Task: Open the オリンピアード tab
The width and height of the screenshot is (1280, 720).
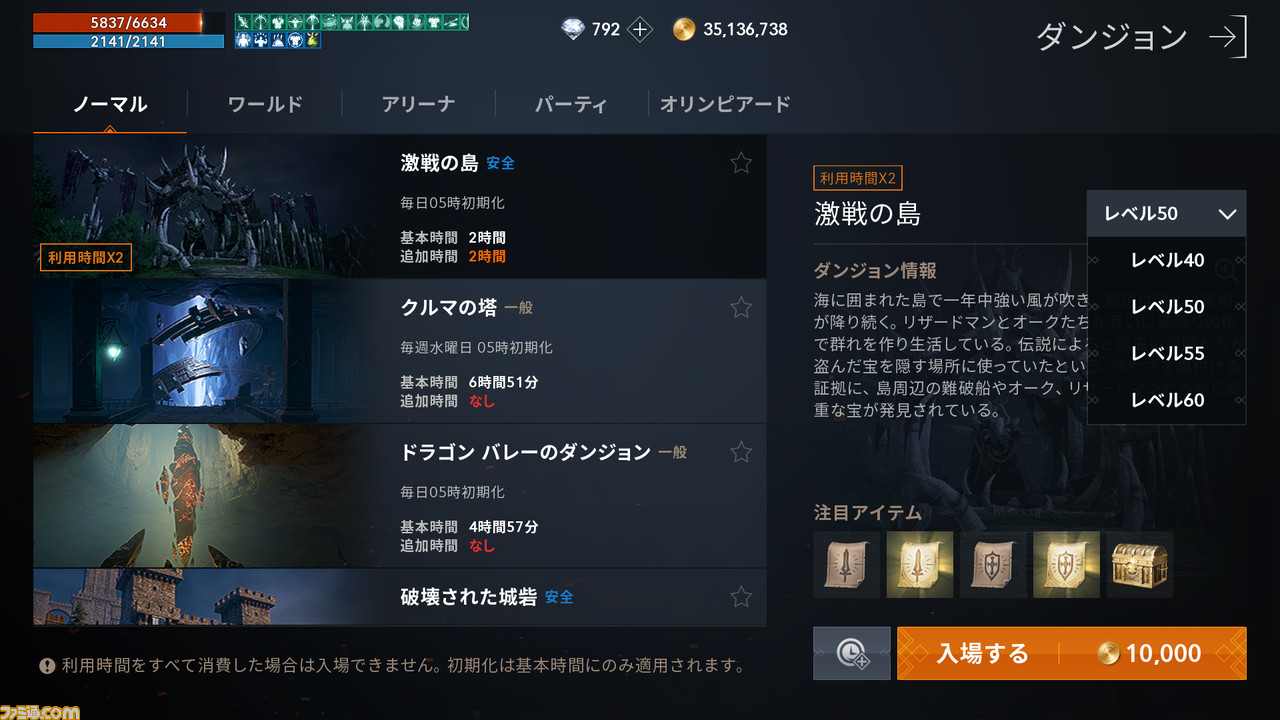Action: click(725, 104)
